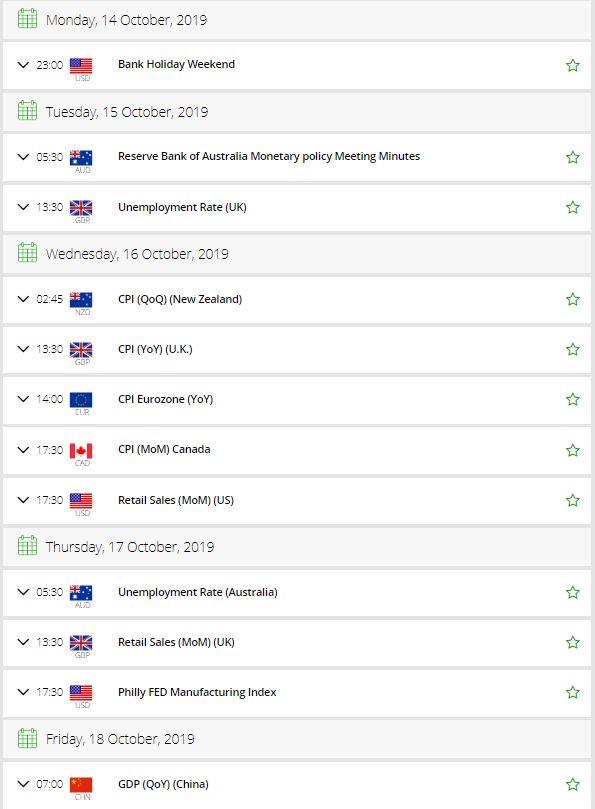This screenshot has width=595, height=809.
Task: Click the US flag beside Philly FED Index
Action: pyautogui.click(x=81, y=692)
